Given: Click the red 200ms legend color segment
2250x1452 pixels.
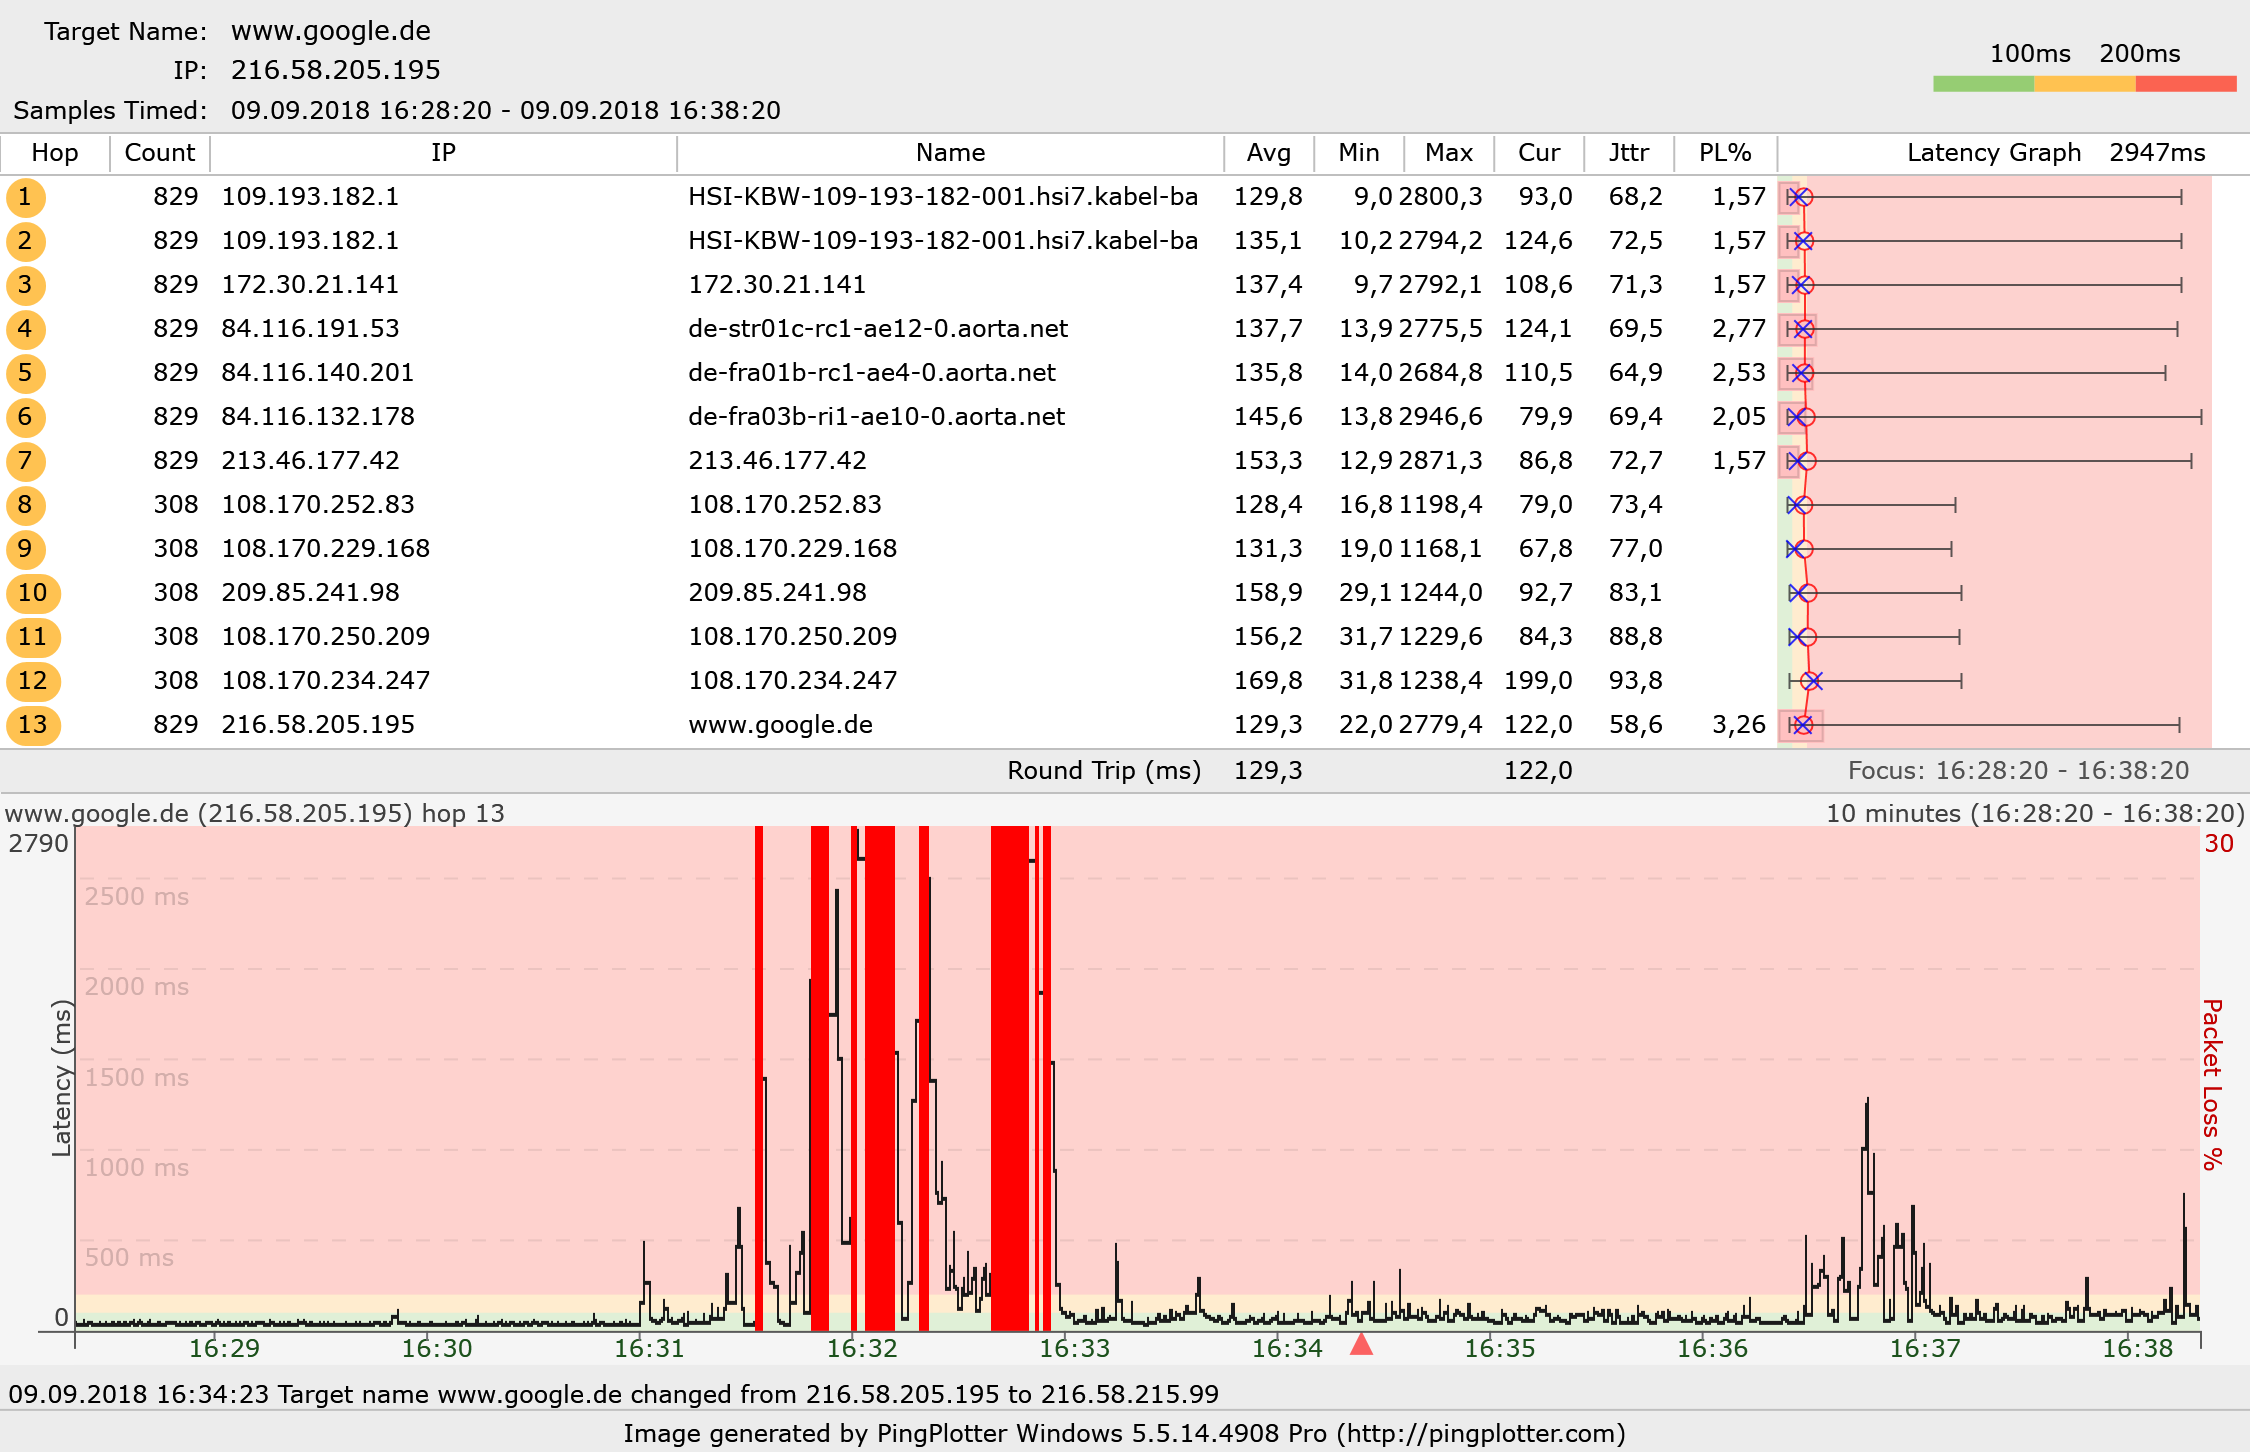Looking at the screenshot, I should [x=2185, y=84].
